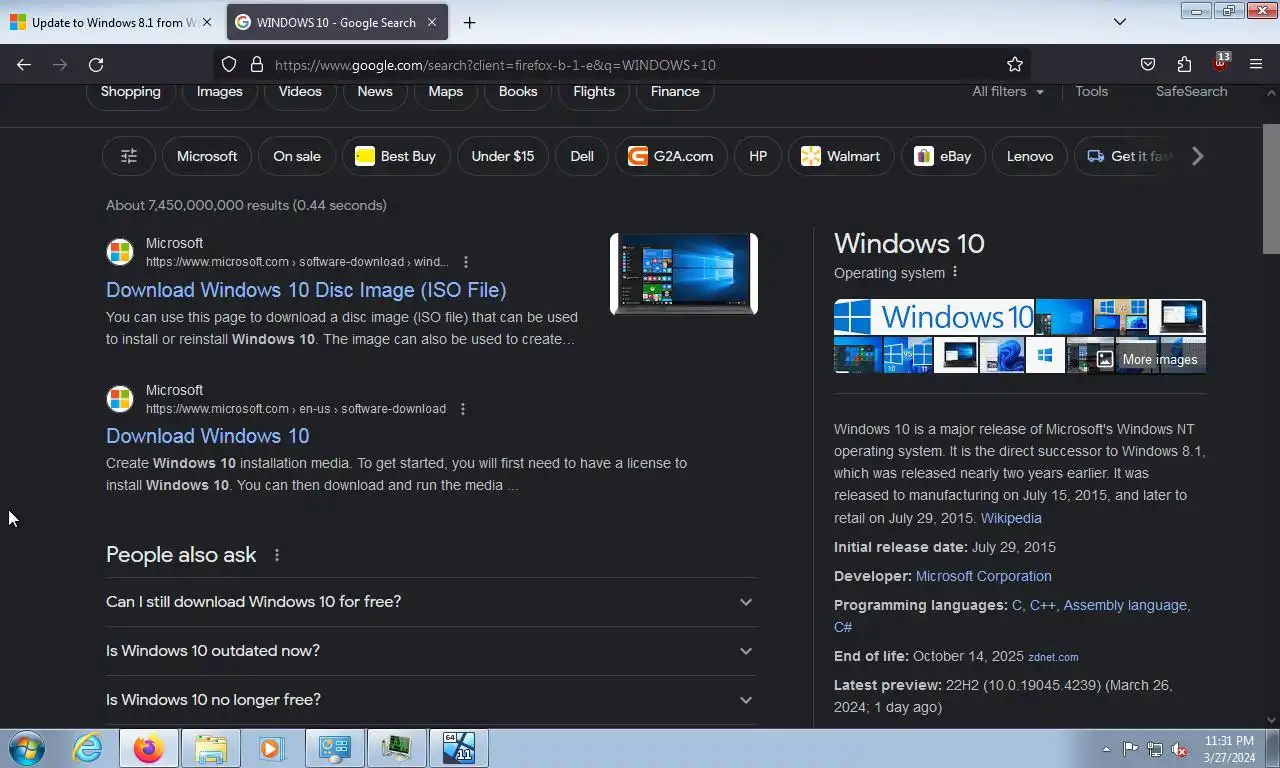This screenshot has width=1280, height=768.
Task: Apply the Microsoft filter chip
Action: (207, 156)
